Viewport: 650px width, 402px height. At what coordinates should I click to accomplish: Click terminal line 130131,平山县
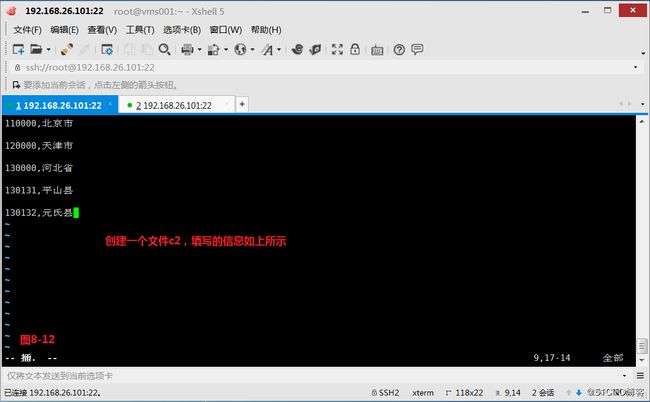click(39, 190)
